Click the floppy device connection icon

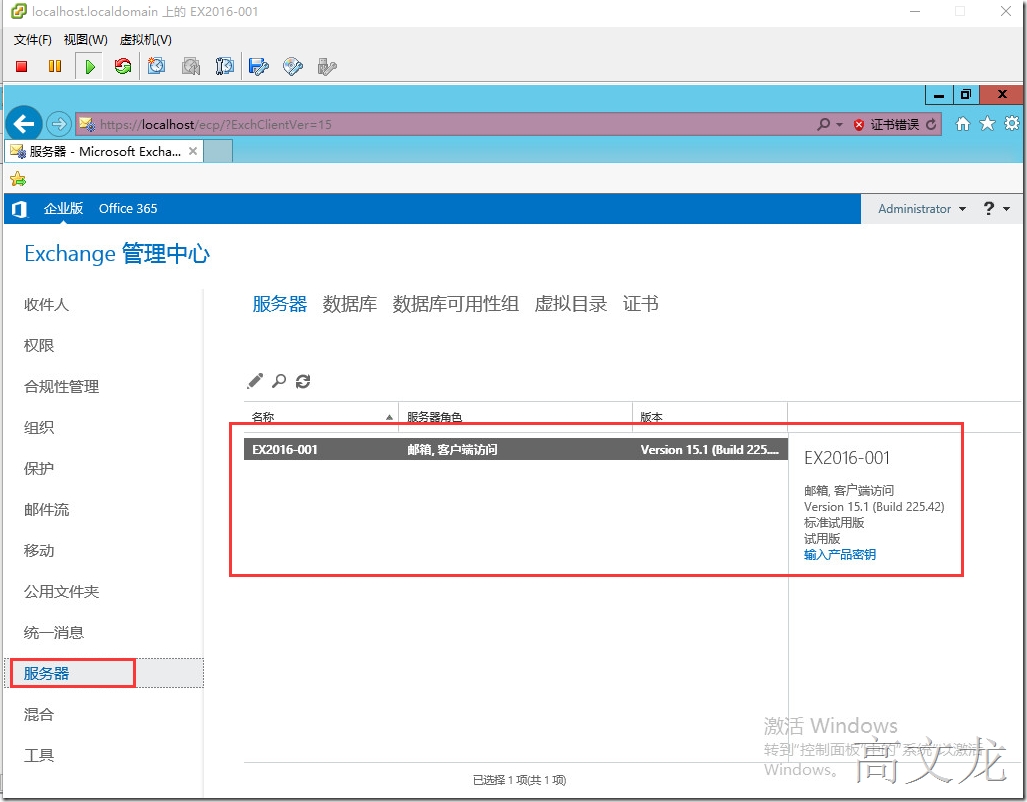(259, 66)
